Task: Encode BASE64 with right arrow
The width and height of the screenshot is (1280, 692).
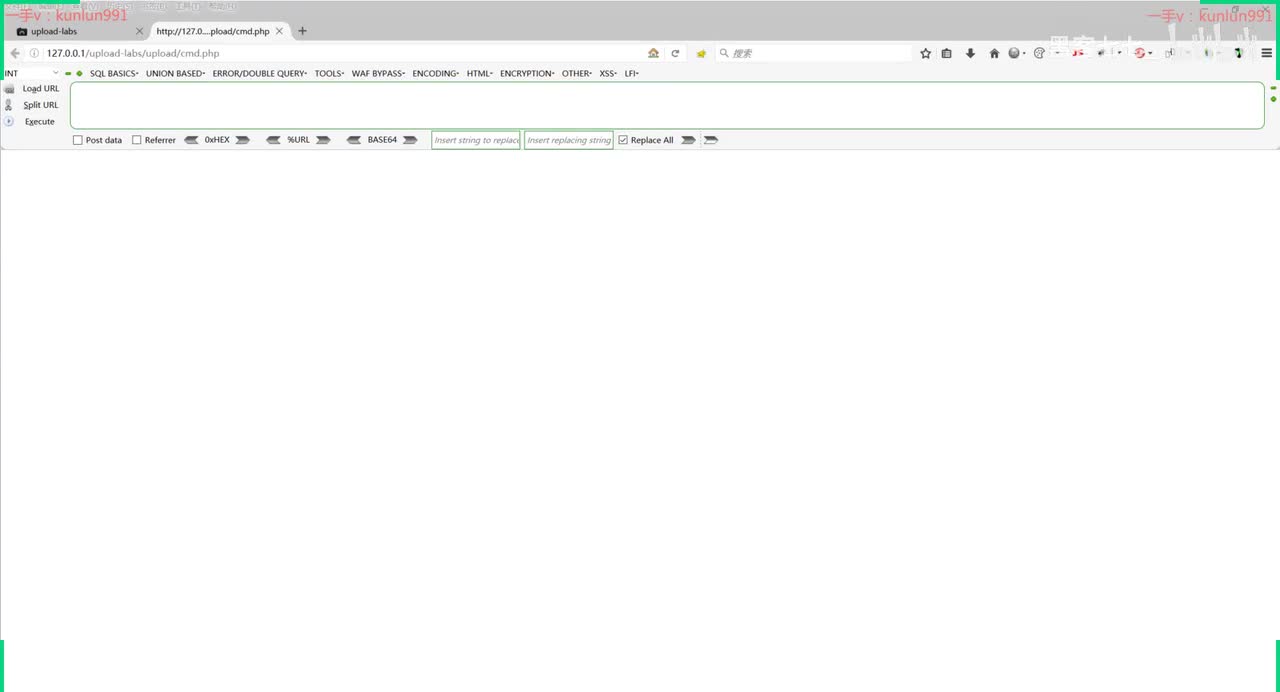Action: tap(410, 140)
